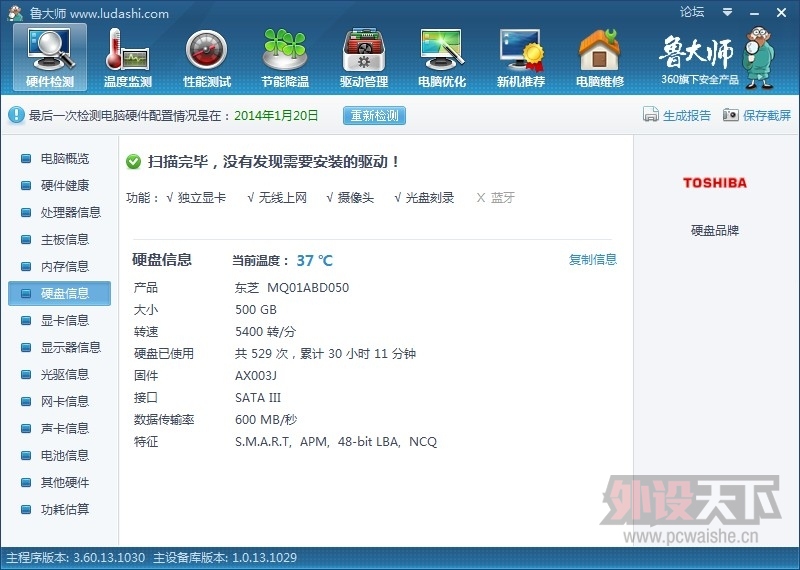Click the 保存截屏 camera icon
The image size is (800, 570).
click(731, 115)
